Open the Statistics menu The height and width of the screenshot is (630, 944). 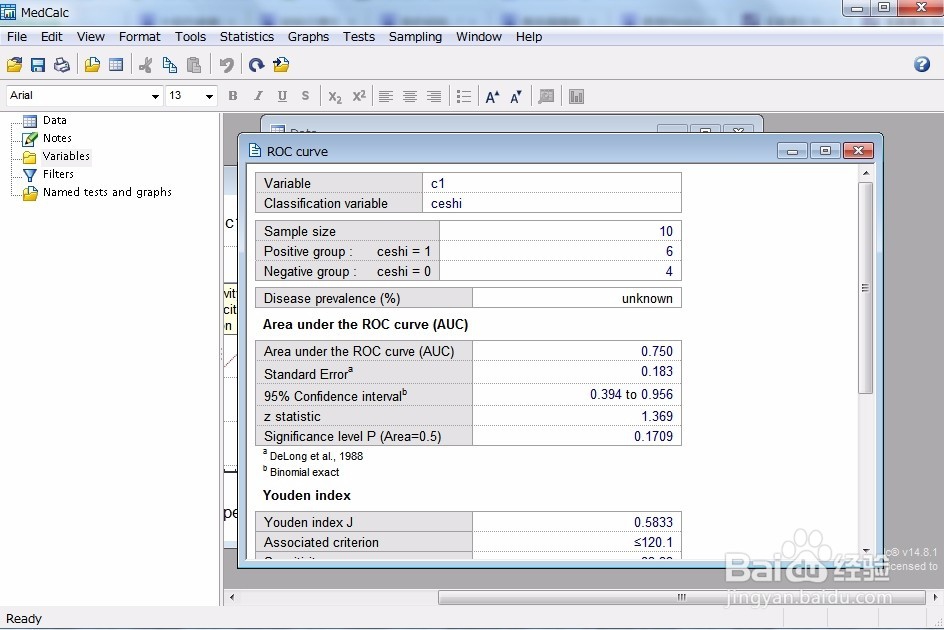click(x=247, y=37)
